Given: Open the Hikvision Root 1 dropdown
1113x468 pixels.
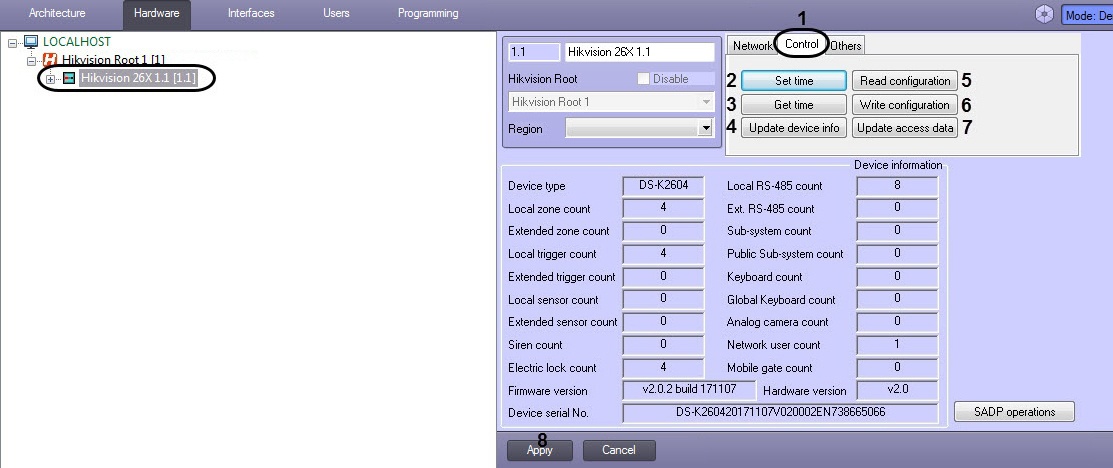Looking at the screenshot, I should tap(705, 102).
